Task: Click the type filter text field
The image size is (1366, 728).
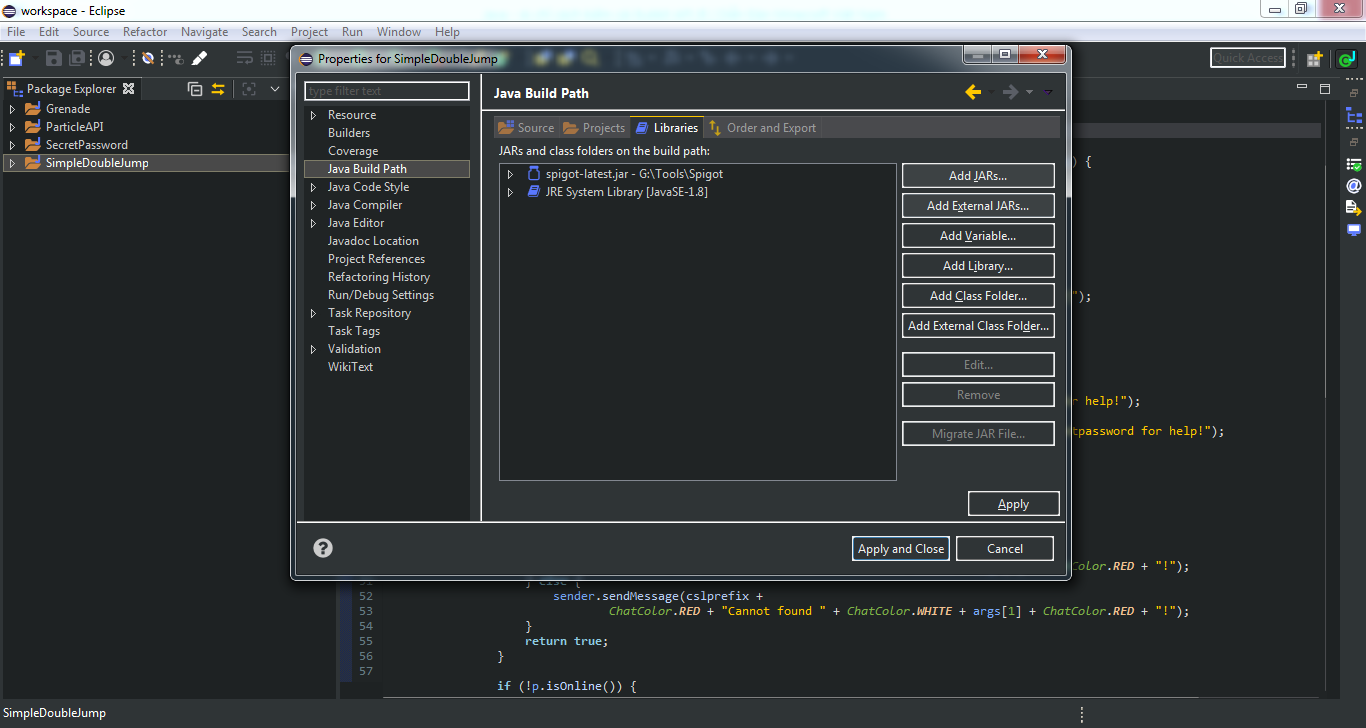Action: [x=386, y=91]
